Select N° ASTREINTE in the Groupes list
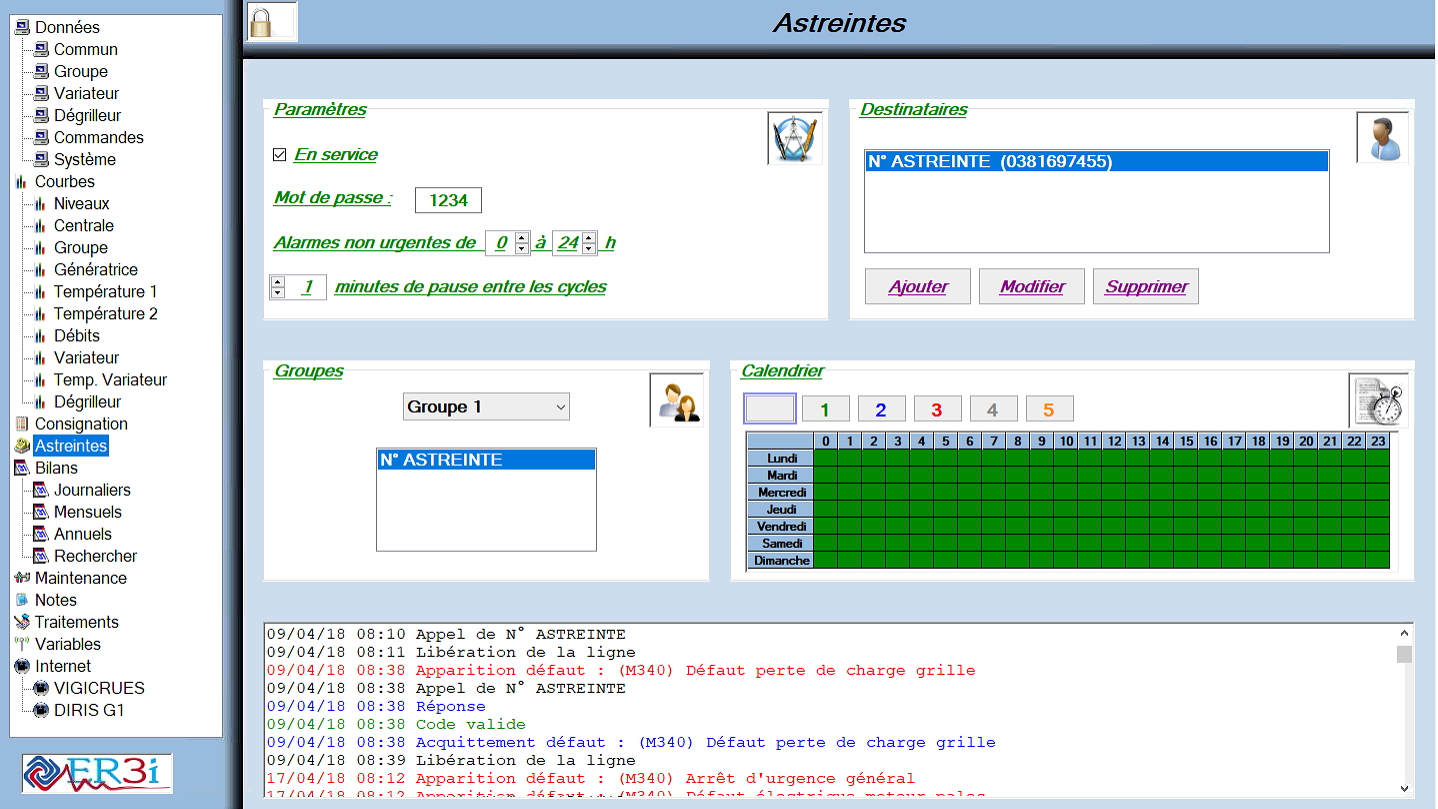Screen dimensions: 1438x809 point(486,460)
